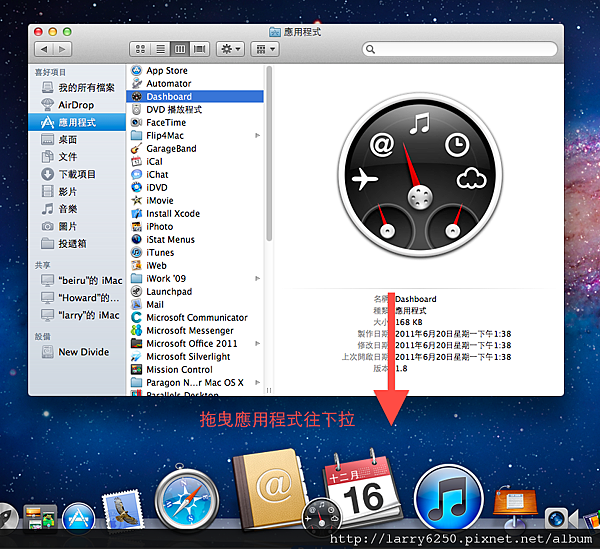This screenshot has width=600, height=549.
Task: Open AirDrop in the sidebar
Action: coord(77,105)
